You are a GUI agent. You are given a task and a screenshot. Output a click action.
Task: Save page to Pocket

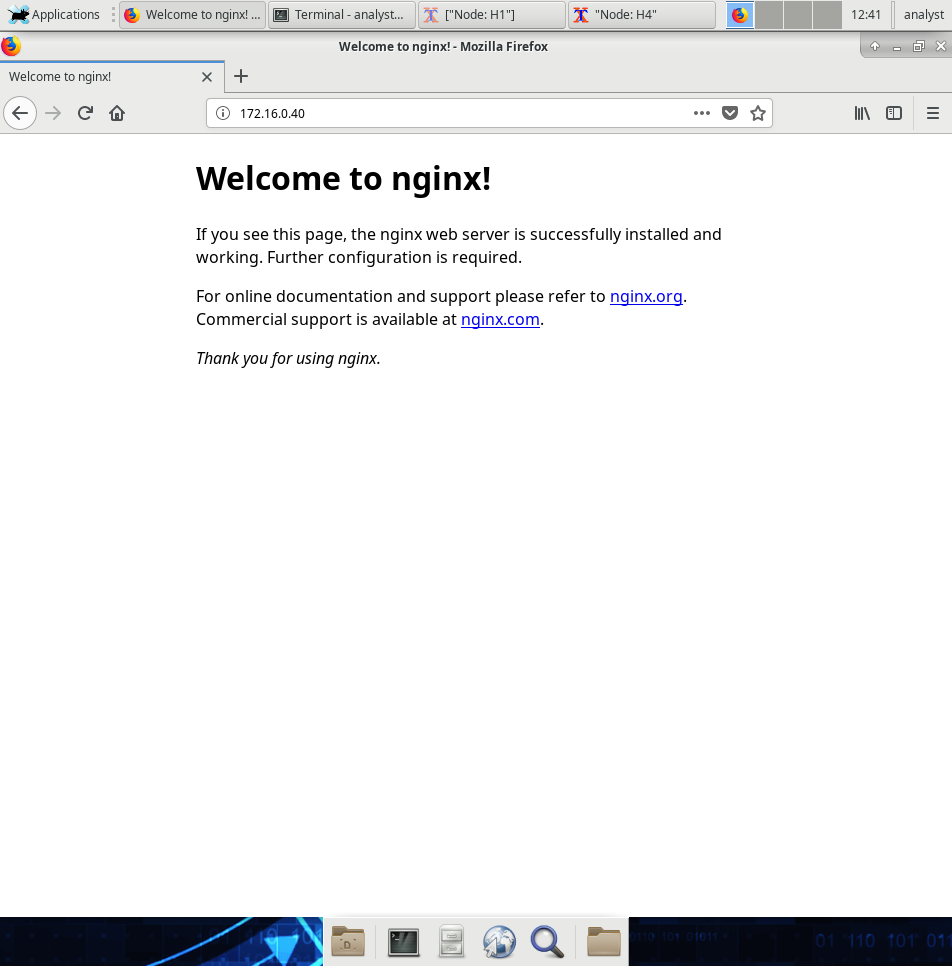tap(730, 113)
